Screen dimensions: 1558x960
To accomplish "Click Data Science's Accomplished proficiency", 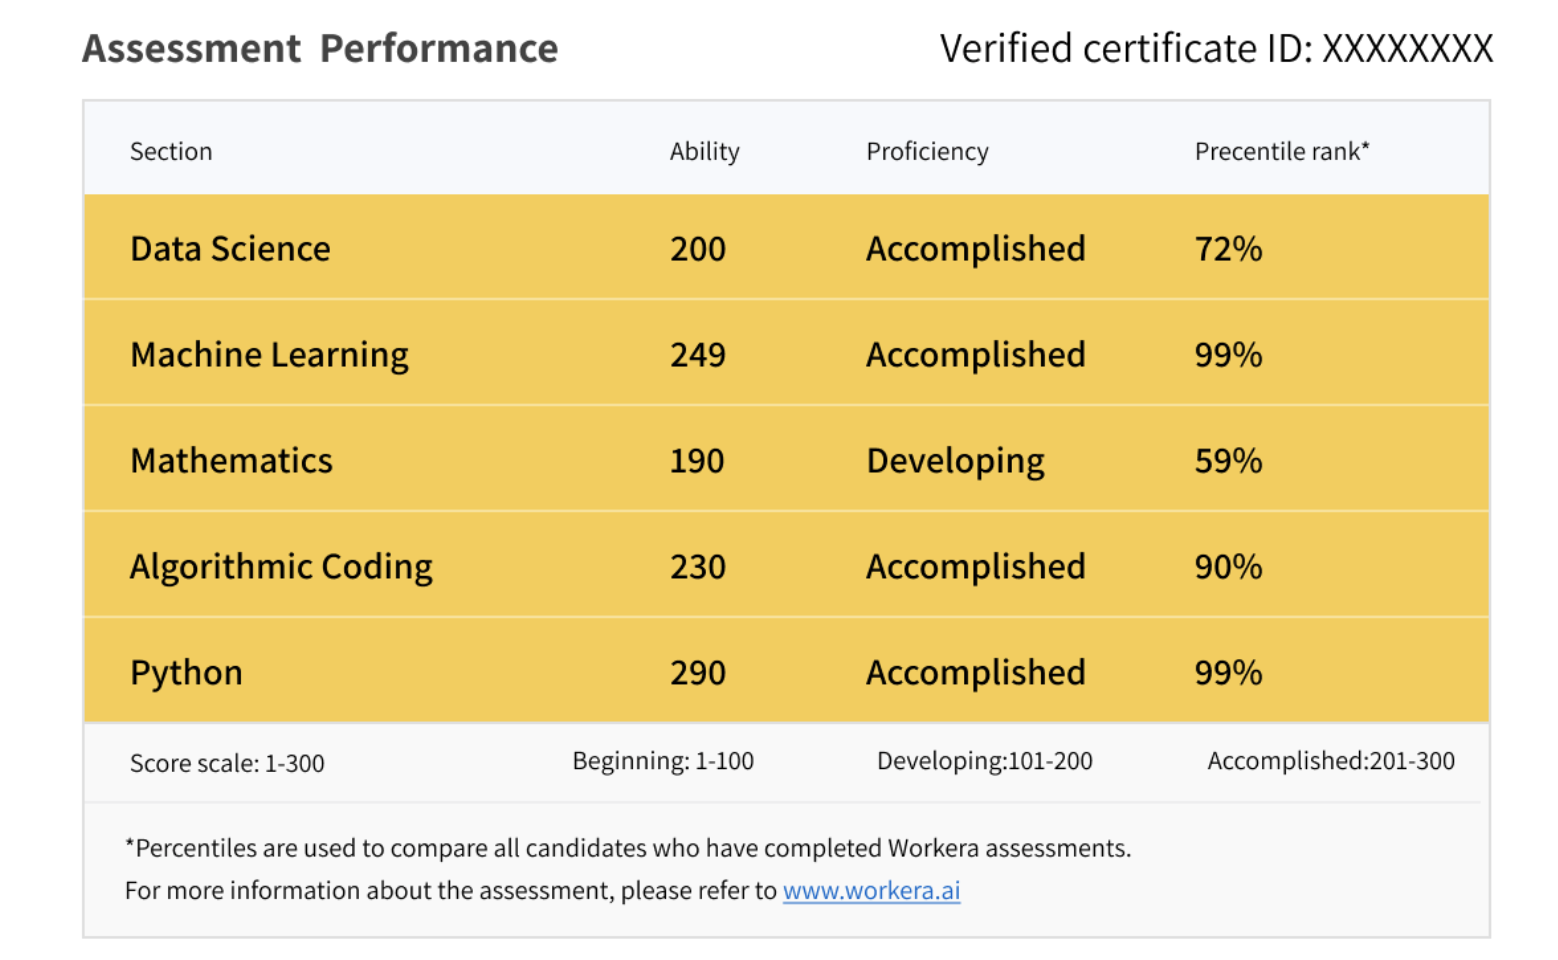I will tap(976, 248).
